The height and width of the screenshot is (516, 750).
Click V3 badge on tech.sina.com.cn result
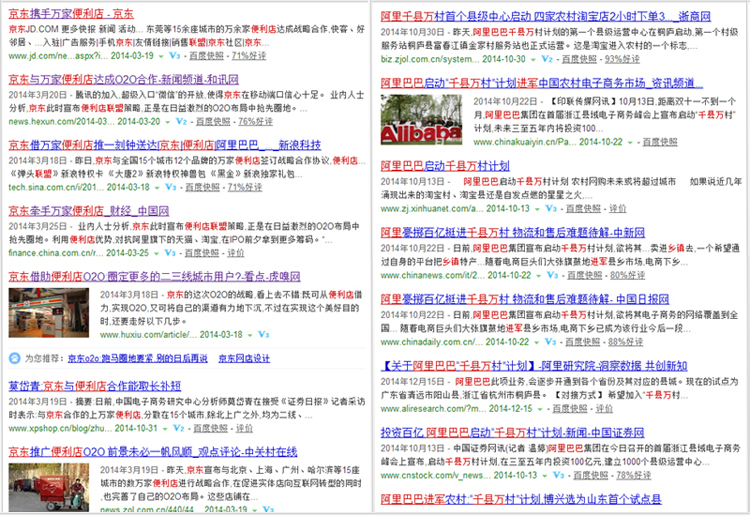171,187
